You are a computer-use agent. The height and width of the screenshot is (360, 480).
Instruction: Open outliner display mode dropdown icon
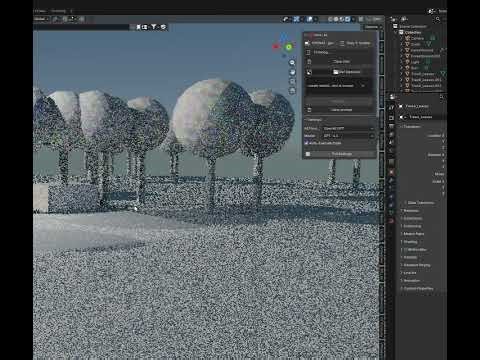point(404,19)
